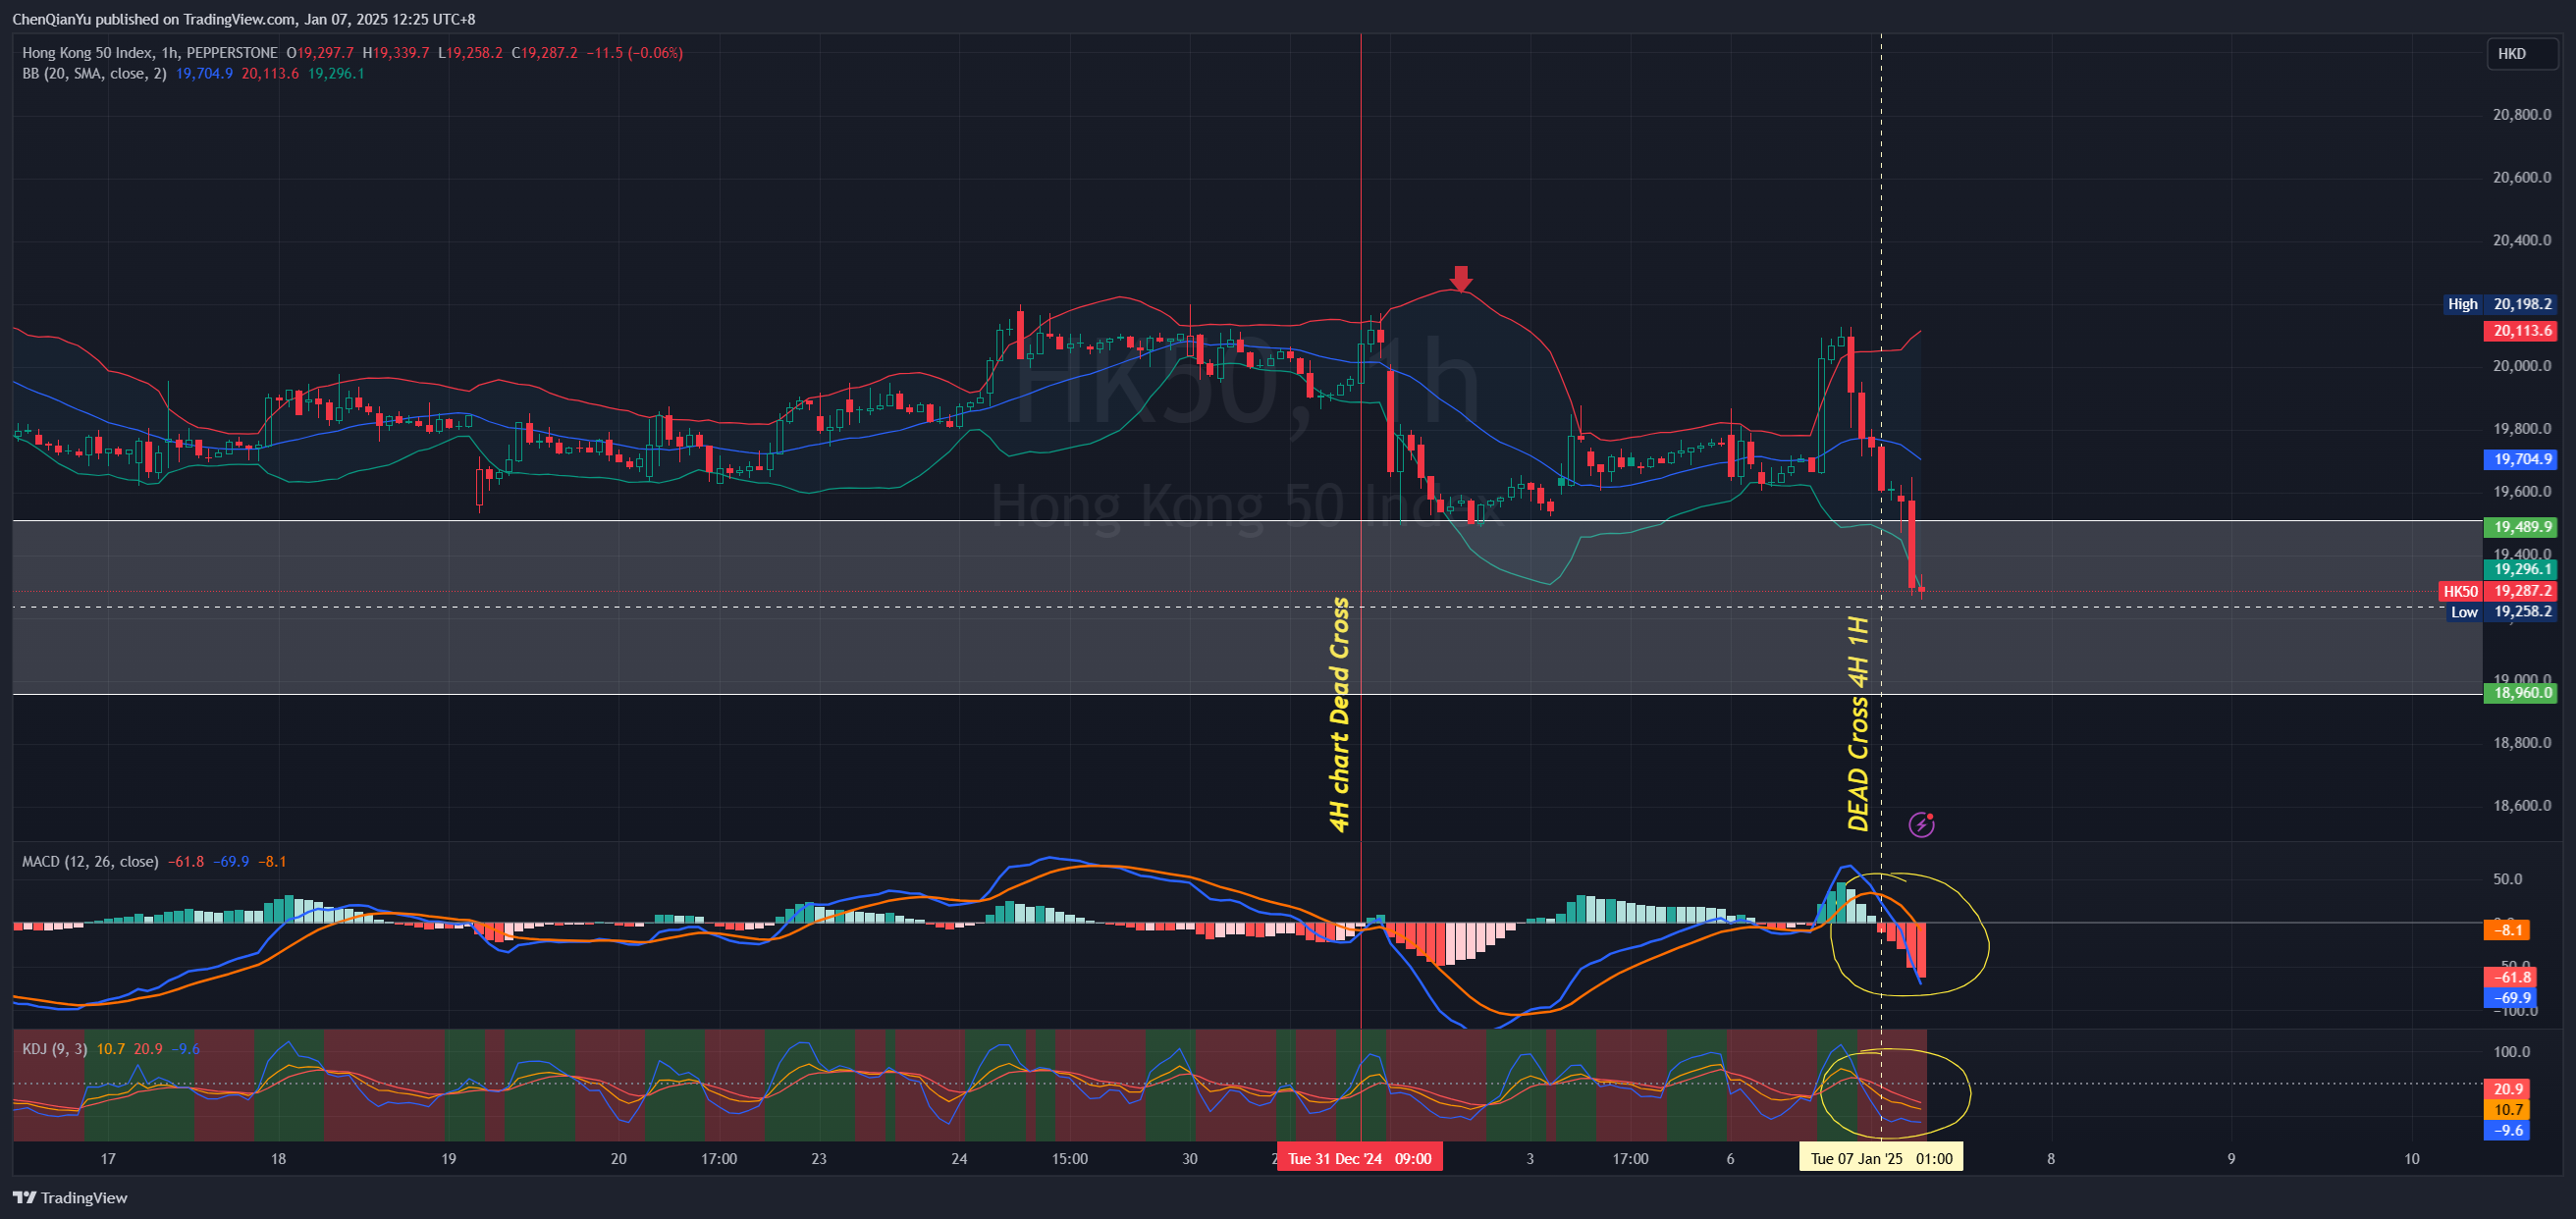Click date 18 on the time axis
This screenshot has width=2576, height=1219.
278,1159
